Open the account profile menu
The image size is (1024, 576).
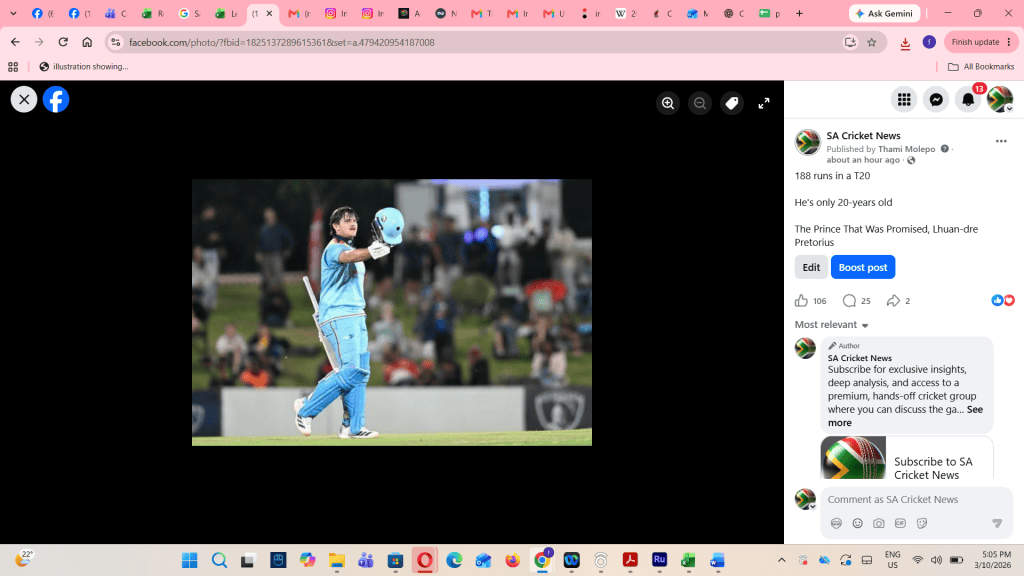1000,99
